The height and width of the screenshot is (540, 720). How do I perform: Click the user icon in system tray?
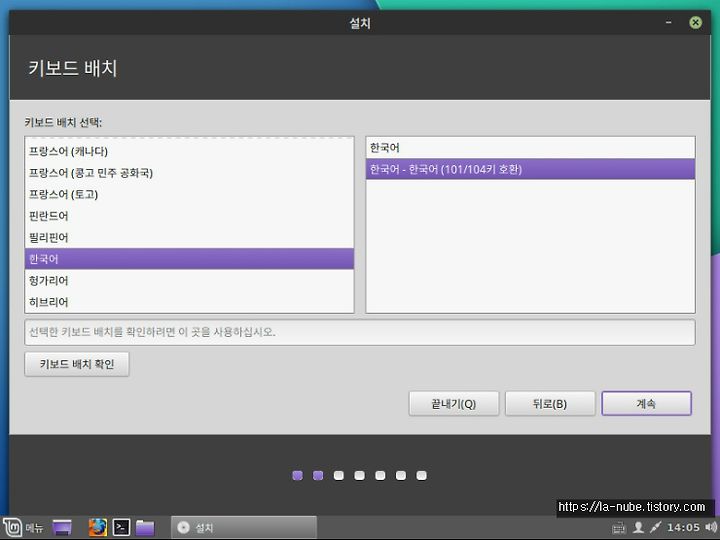pyautogui.click(x=638, y=528)
